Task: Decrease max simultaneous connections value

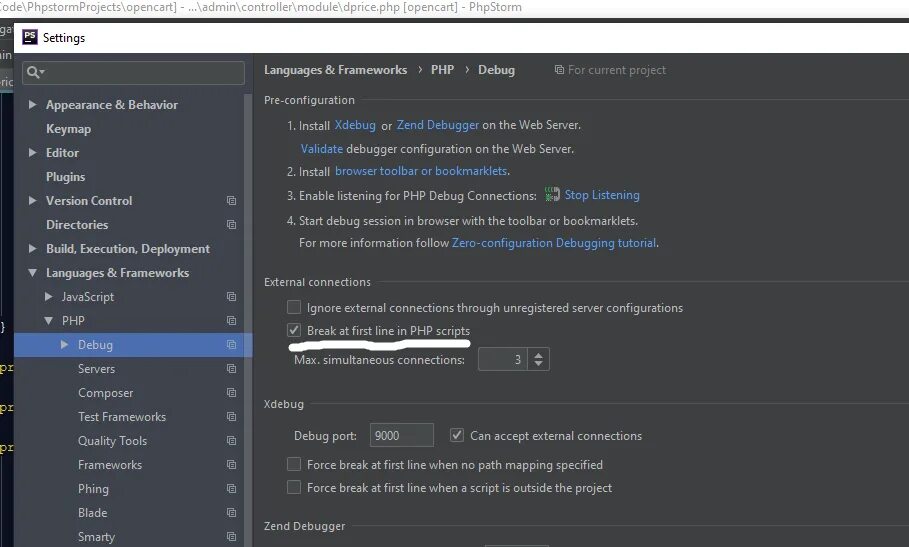Action: (x=539, y=364)
